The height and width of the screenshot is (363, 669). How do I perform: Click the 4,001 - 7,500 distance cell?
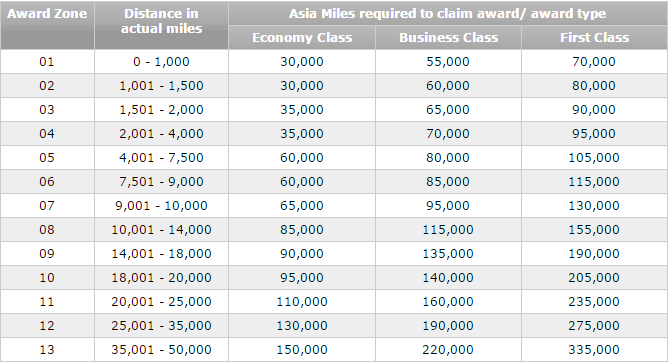point(161,158)
